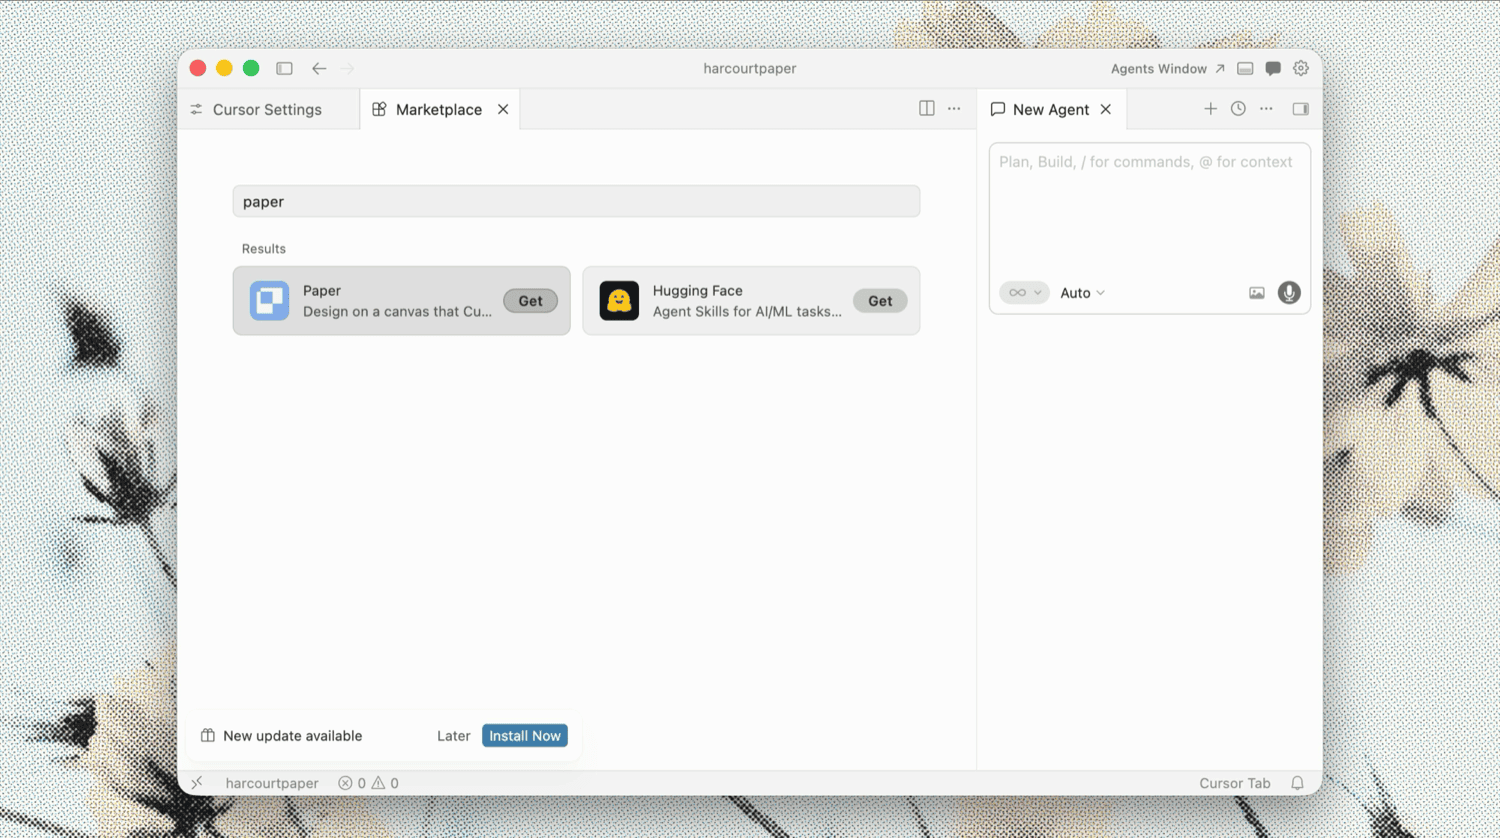Minimize the window with yellow button

point(224,68)
